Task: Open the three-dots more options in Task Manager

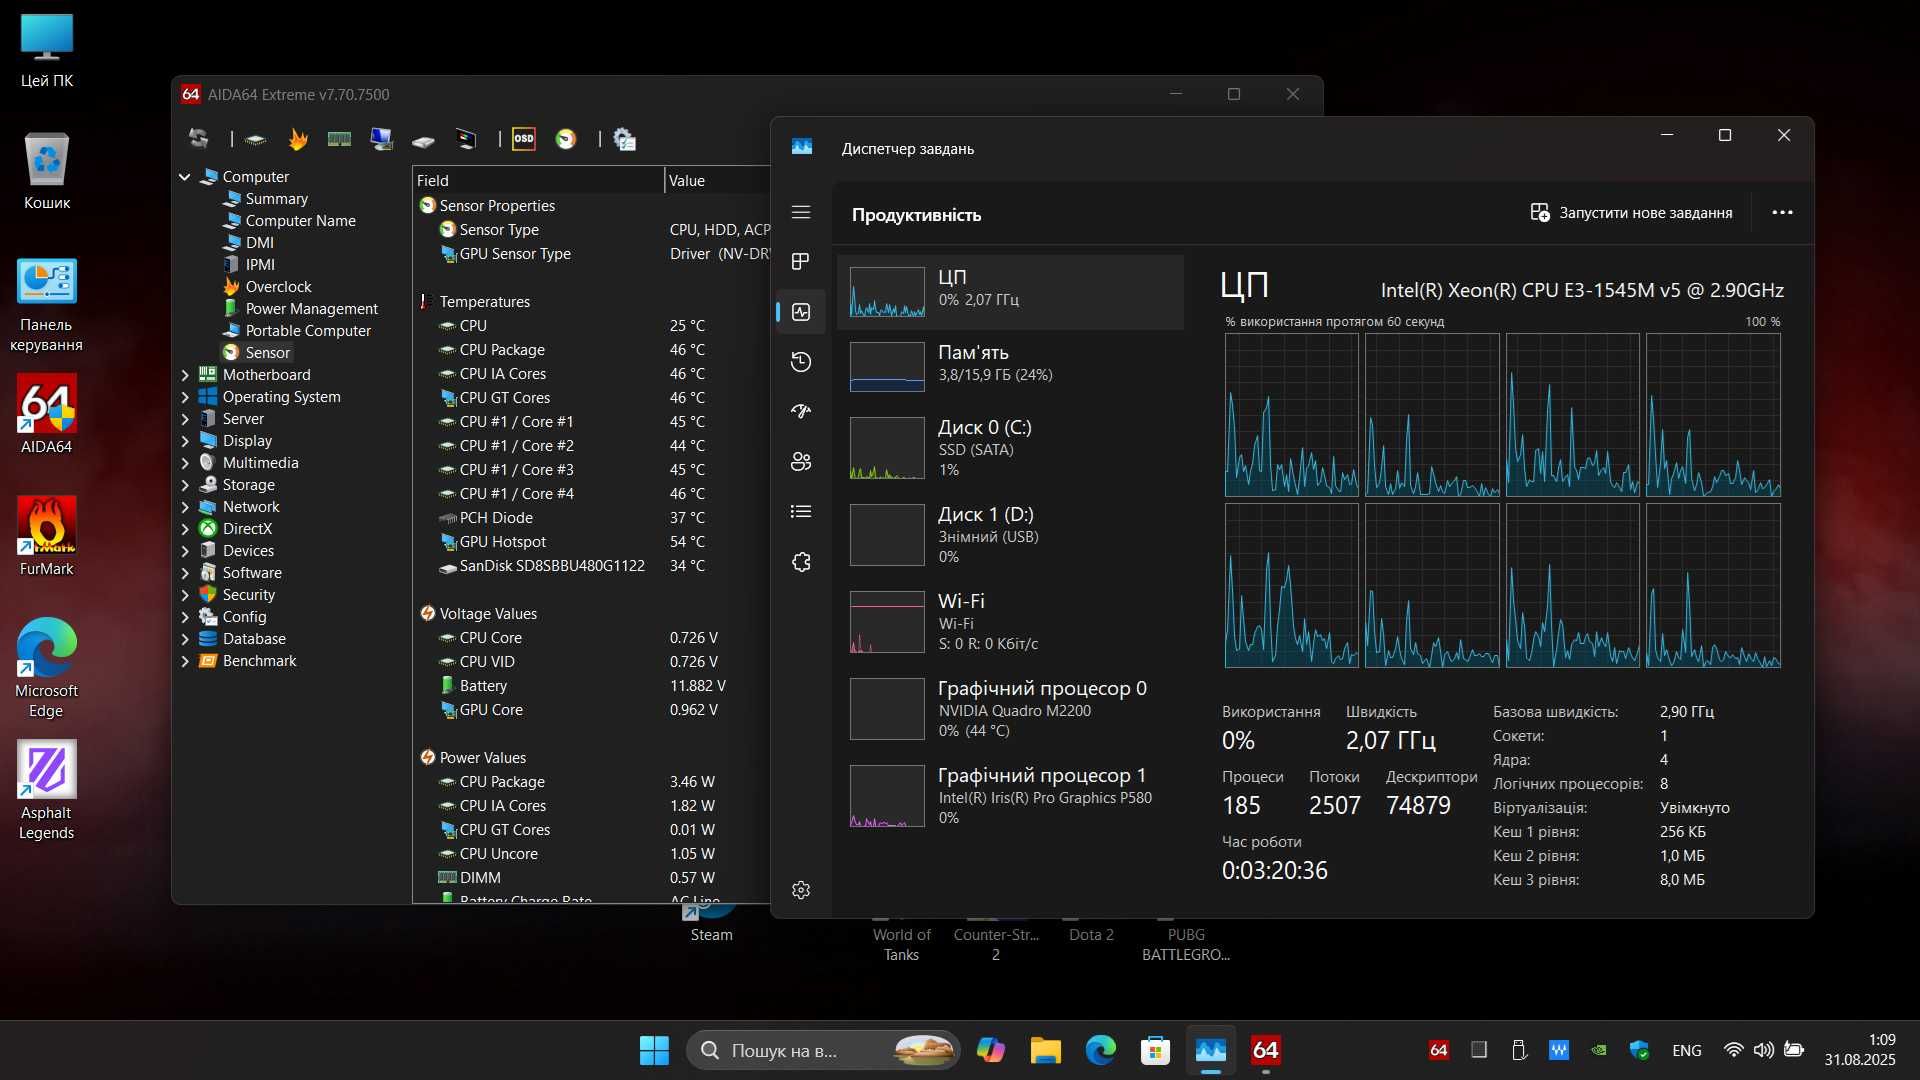Action: pos(1782,212)
